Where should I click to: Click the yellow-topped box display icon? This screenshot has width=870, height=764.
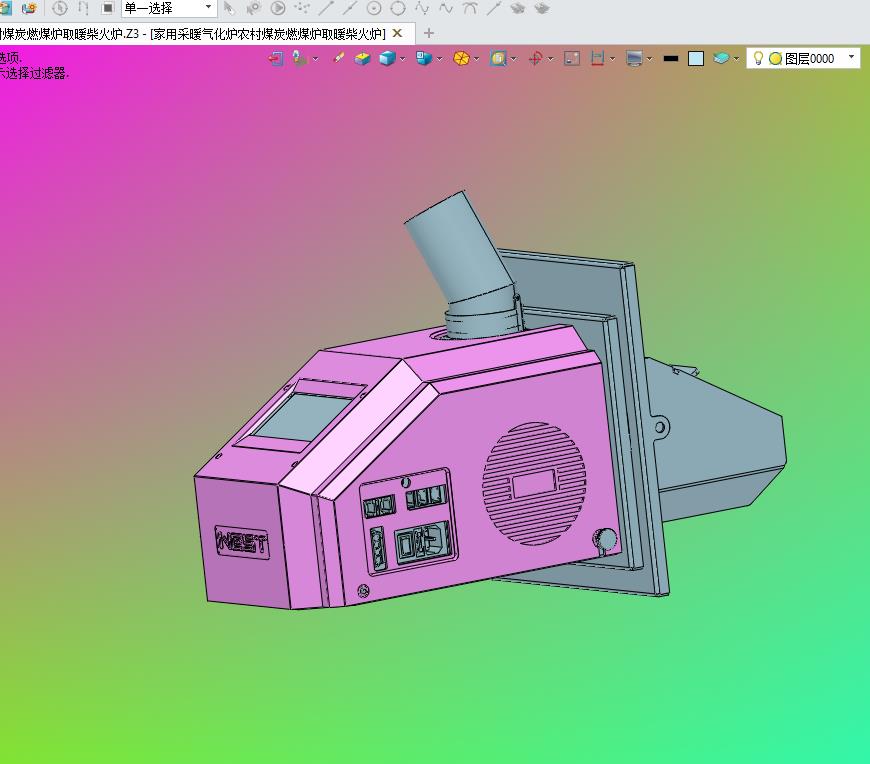[362, 58]
